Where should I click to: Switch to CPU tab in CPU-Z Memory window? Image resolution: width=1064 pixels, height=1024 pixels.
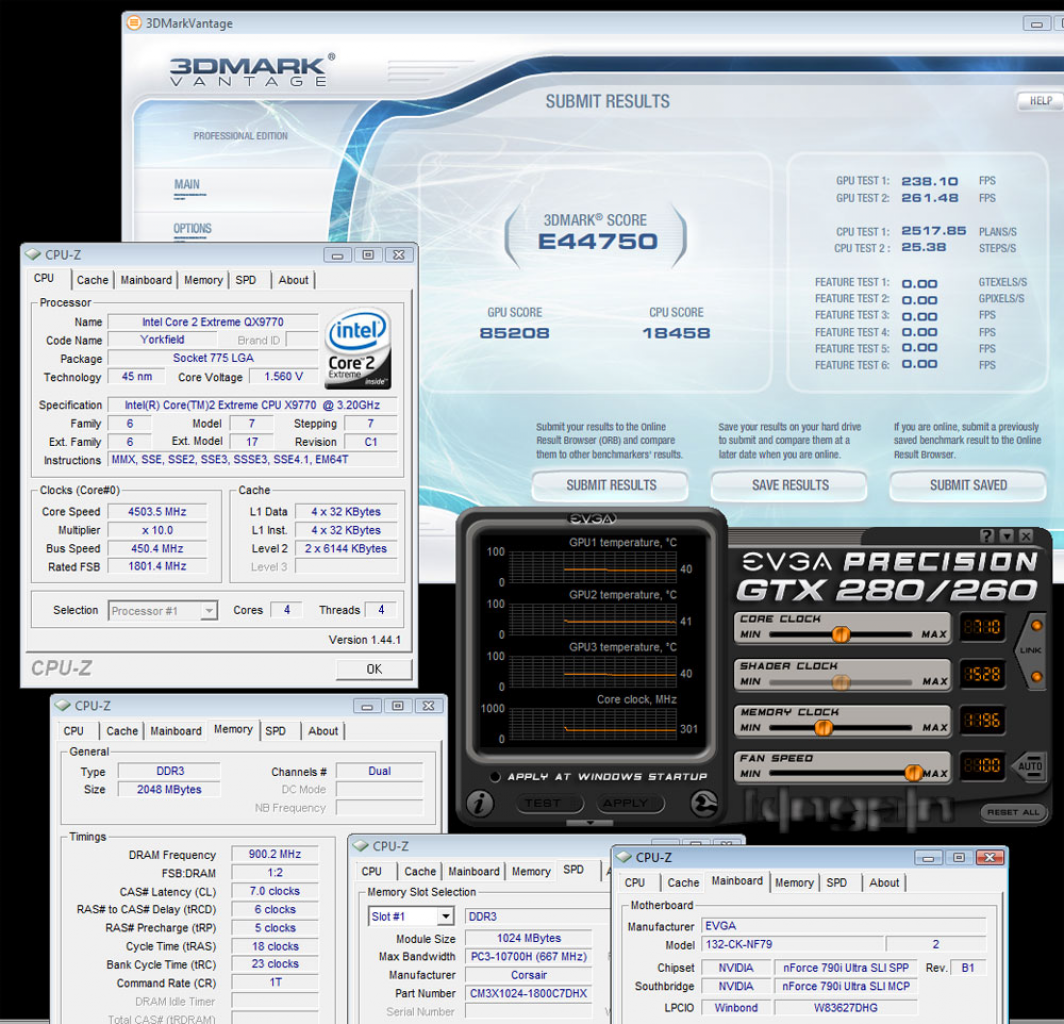point(73,731)
